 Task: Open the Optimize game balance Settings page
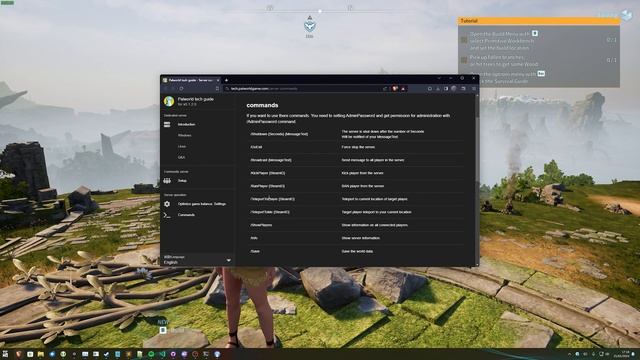tap(202, 204)
